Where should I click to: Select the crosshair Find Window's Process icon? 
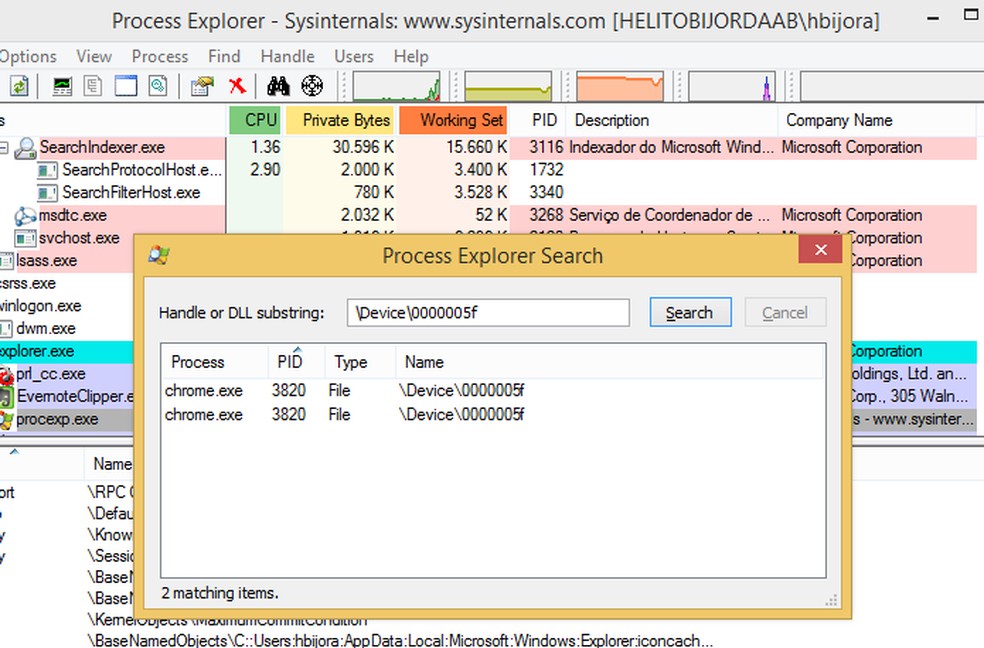[x=312, y=87]
